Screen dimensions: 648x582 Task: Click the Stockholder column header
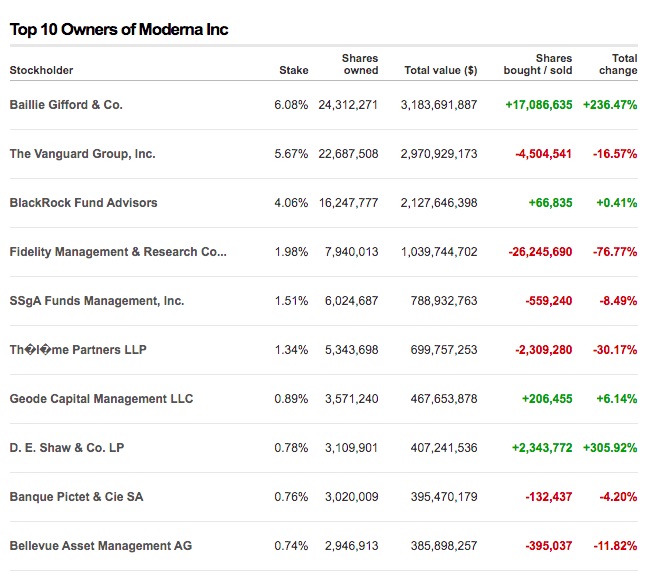click(x=41, y=70)
